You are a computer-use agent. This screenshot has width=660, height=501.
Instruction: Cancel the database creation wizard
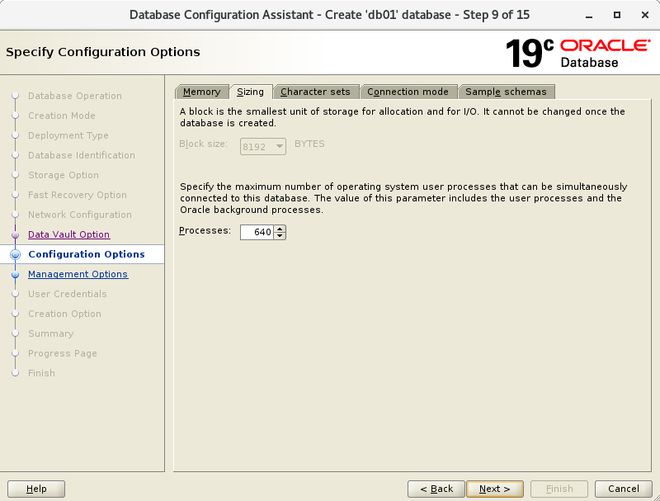623,489
